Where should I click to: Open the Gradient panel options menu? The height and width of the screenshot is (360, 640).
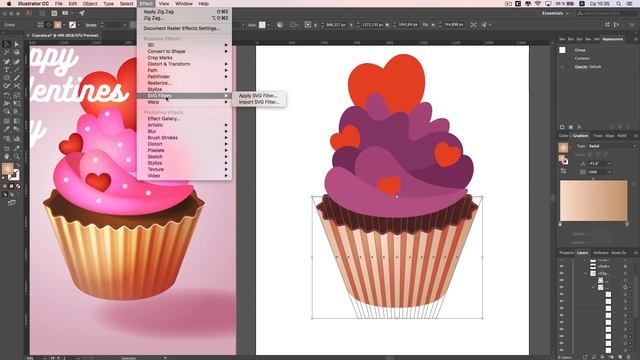tap(636, 136)
